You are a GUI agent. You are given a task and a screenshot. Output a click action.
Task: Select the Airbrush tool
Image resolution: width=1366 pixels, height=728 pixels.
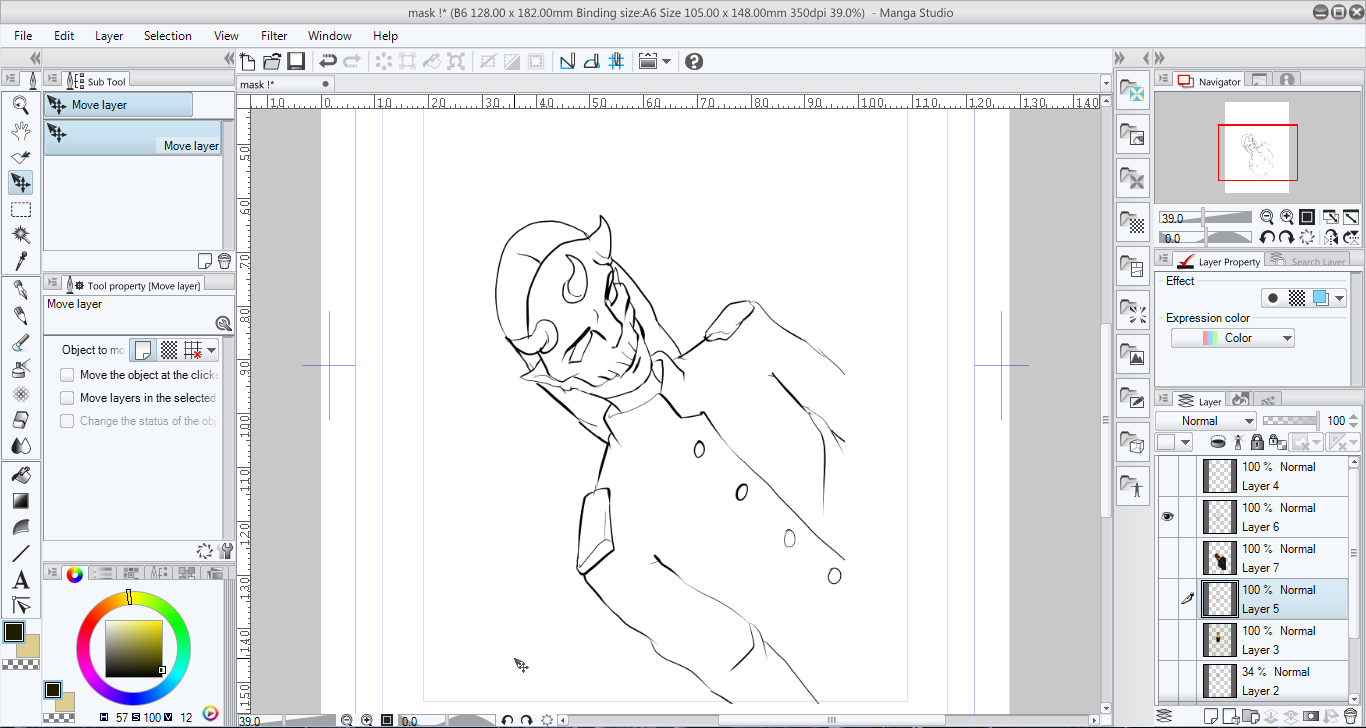pos(20,368)
